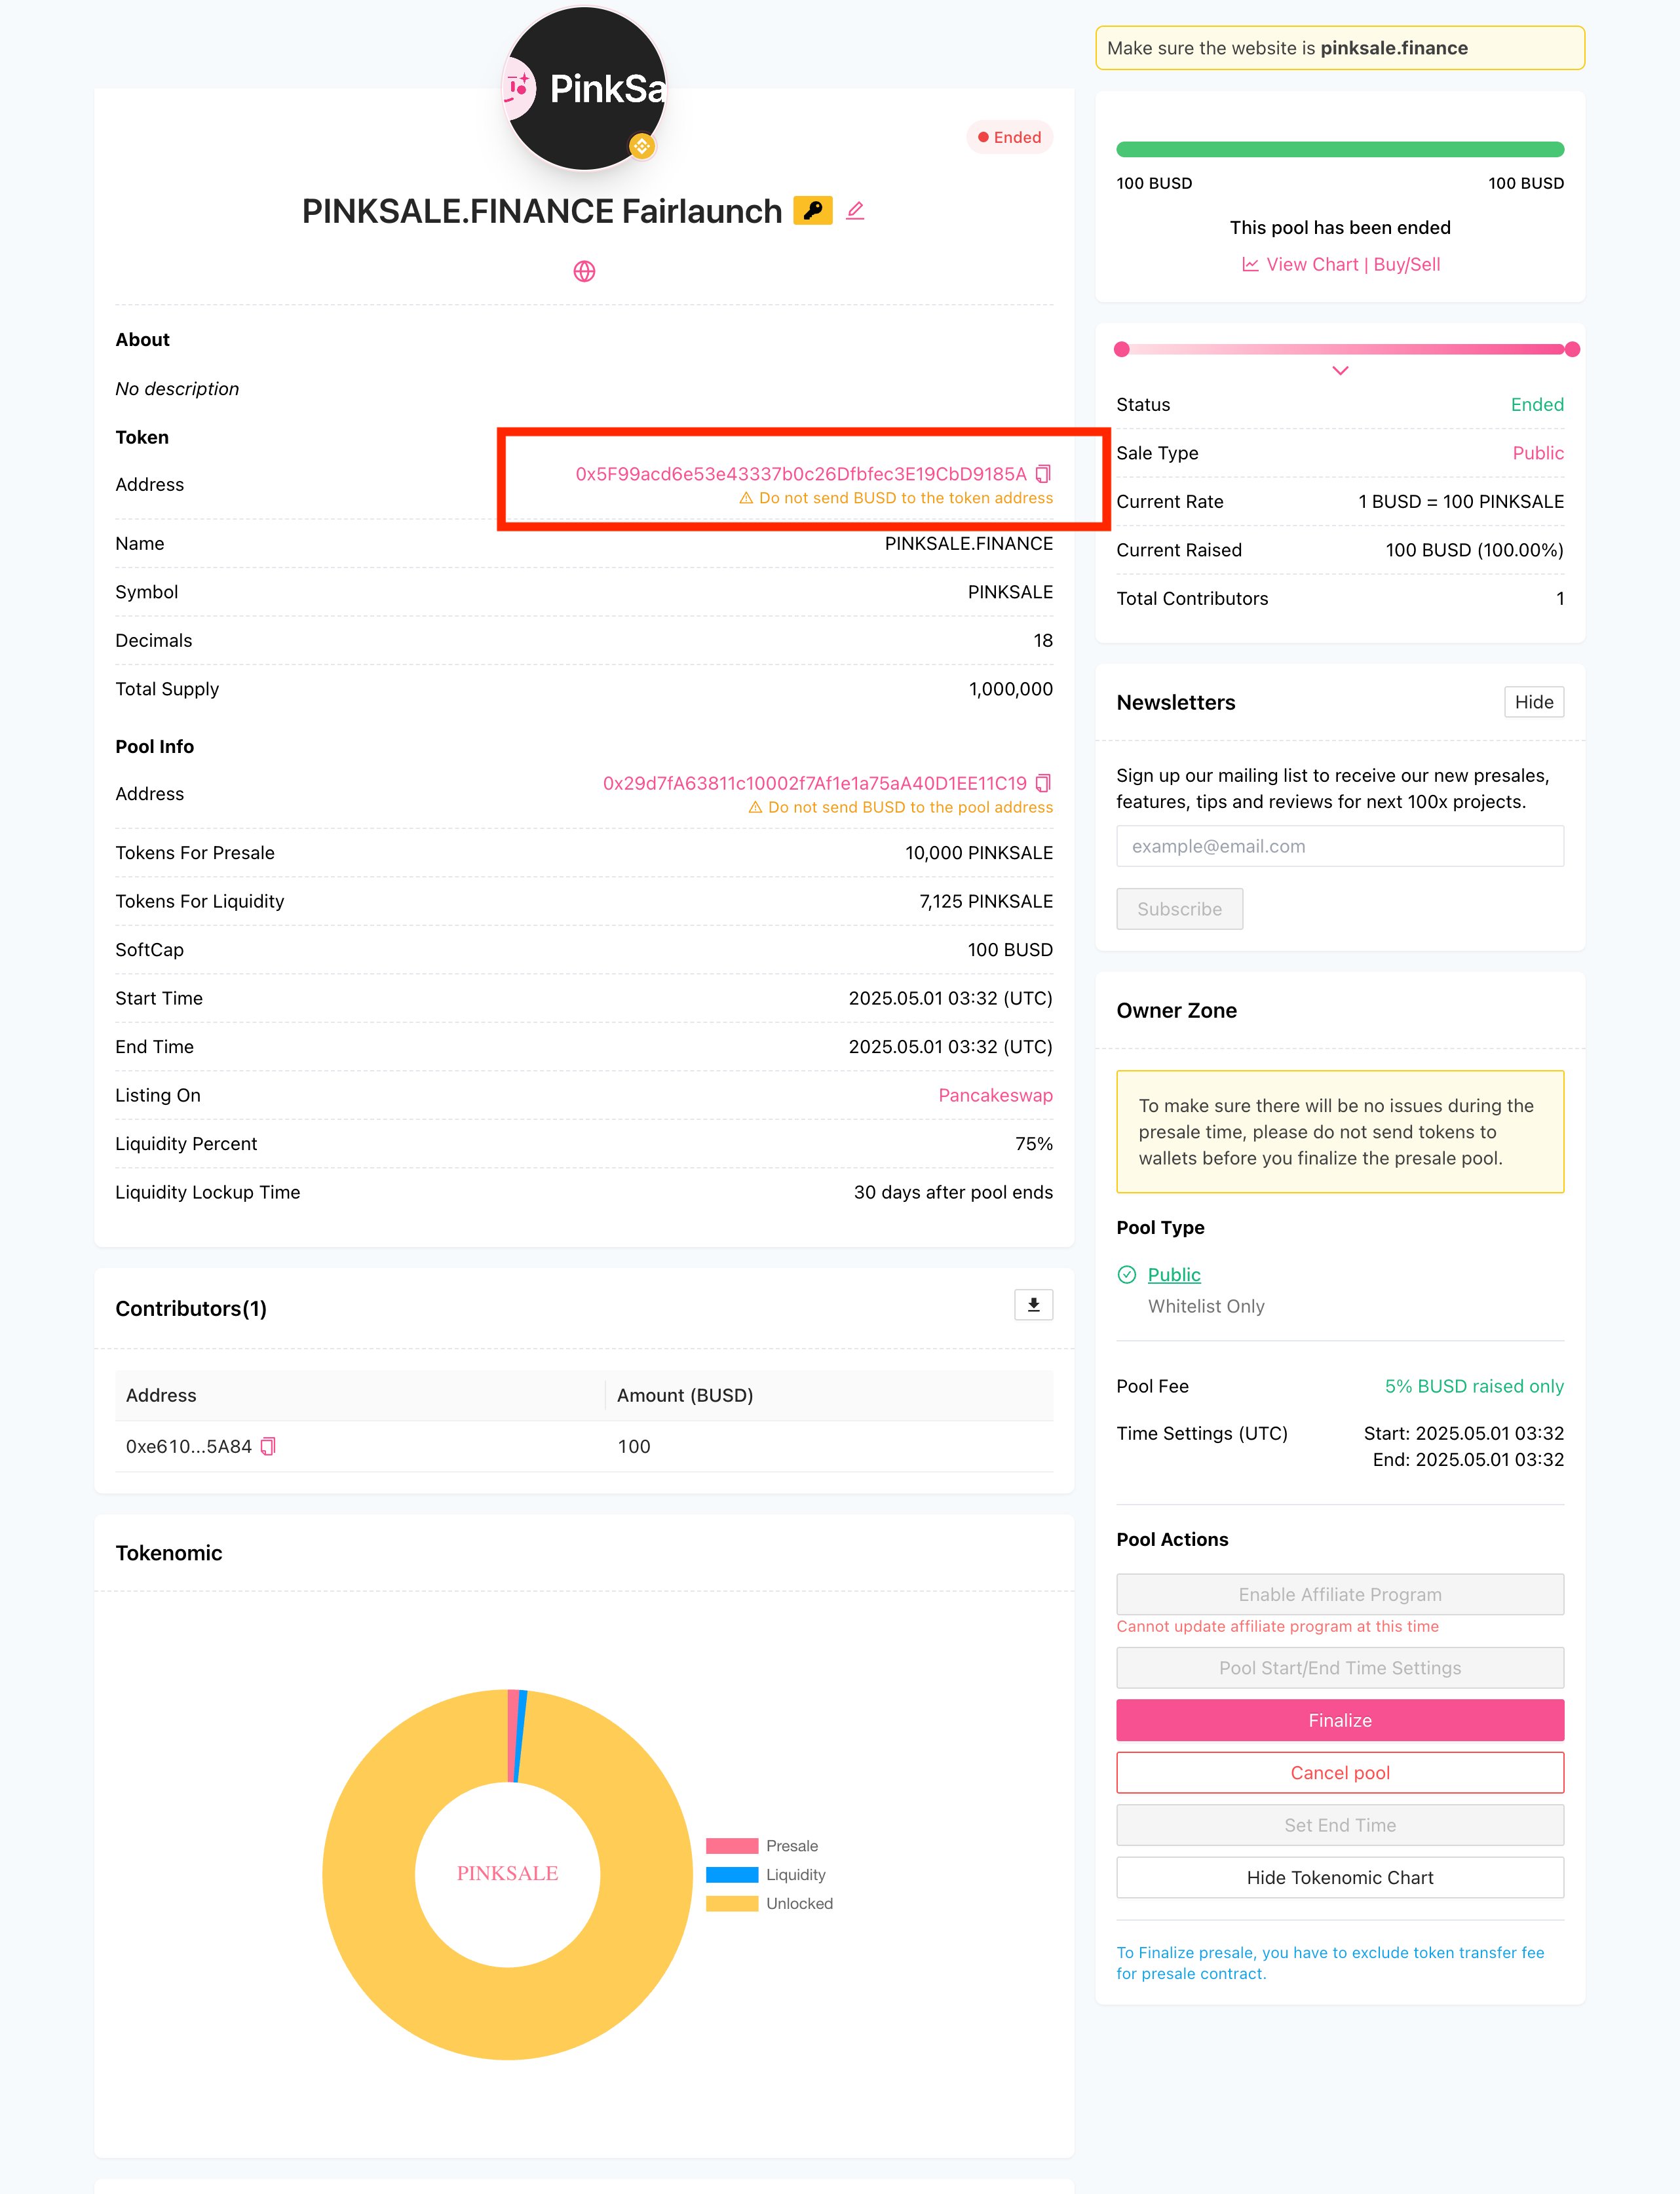This screenshot has height=2194, width=1680.
Task: Open the website globe icon
Action: [585, 272]
